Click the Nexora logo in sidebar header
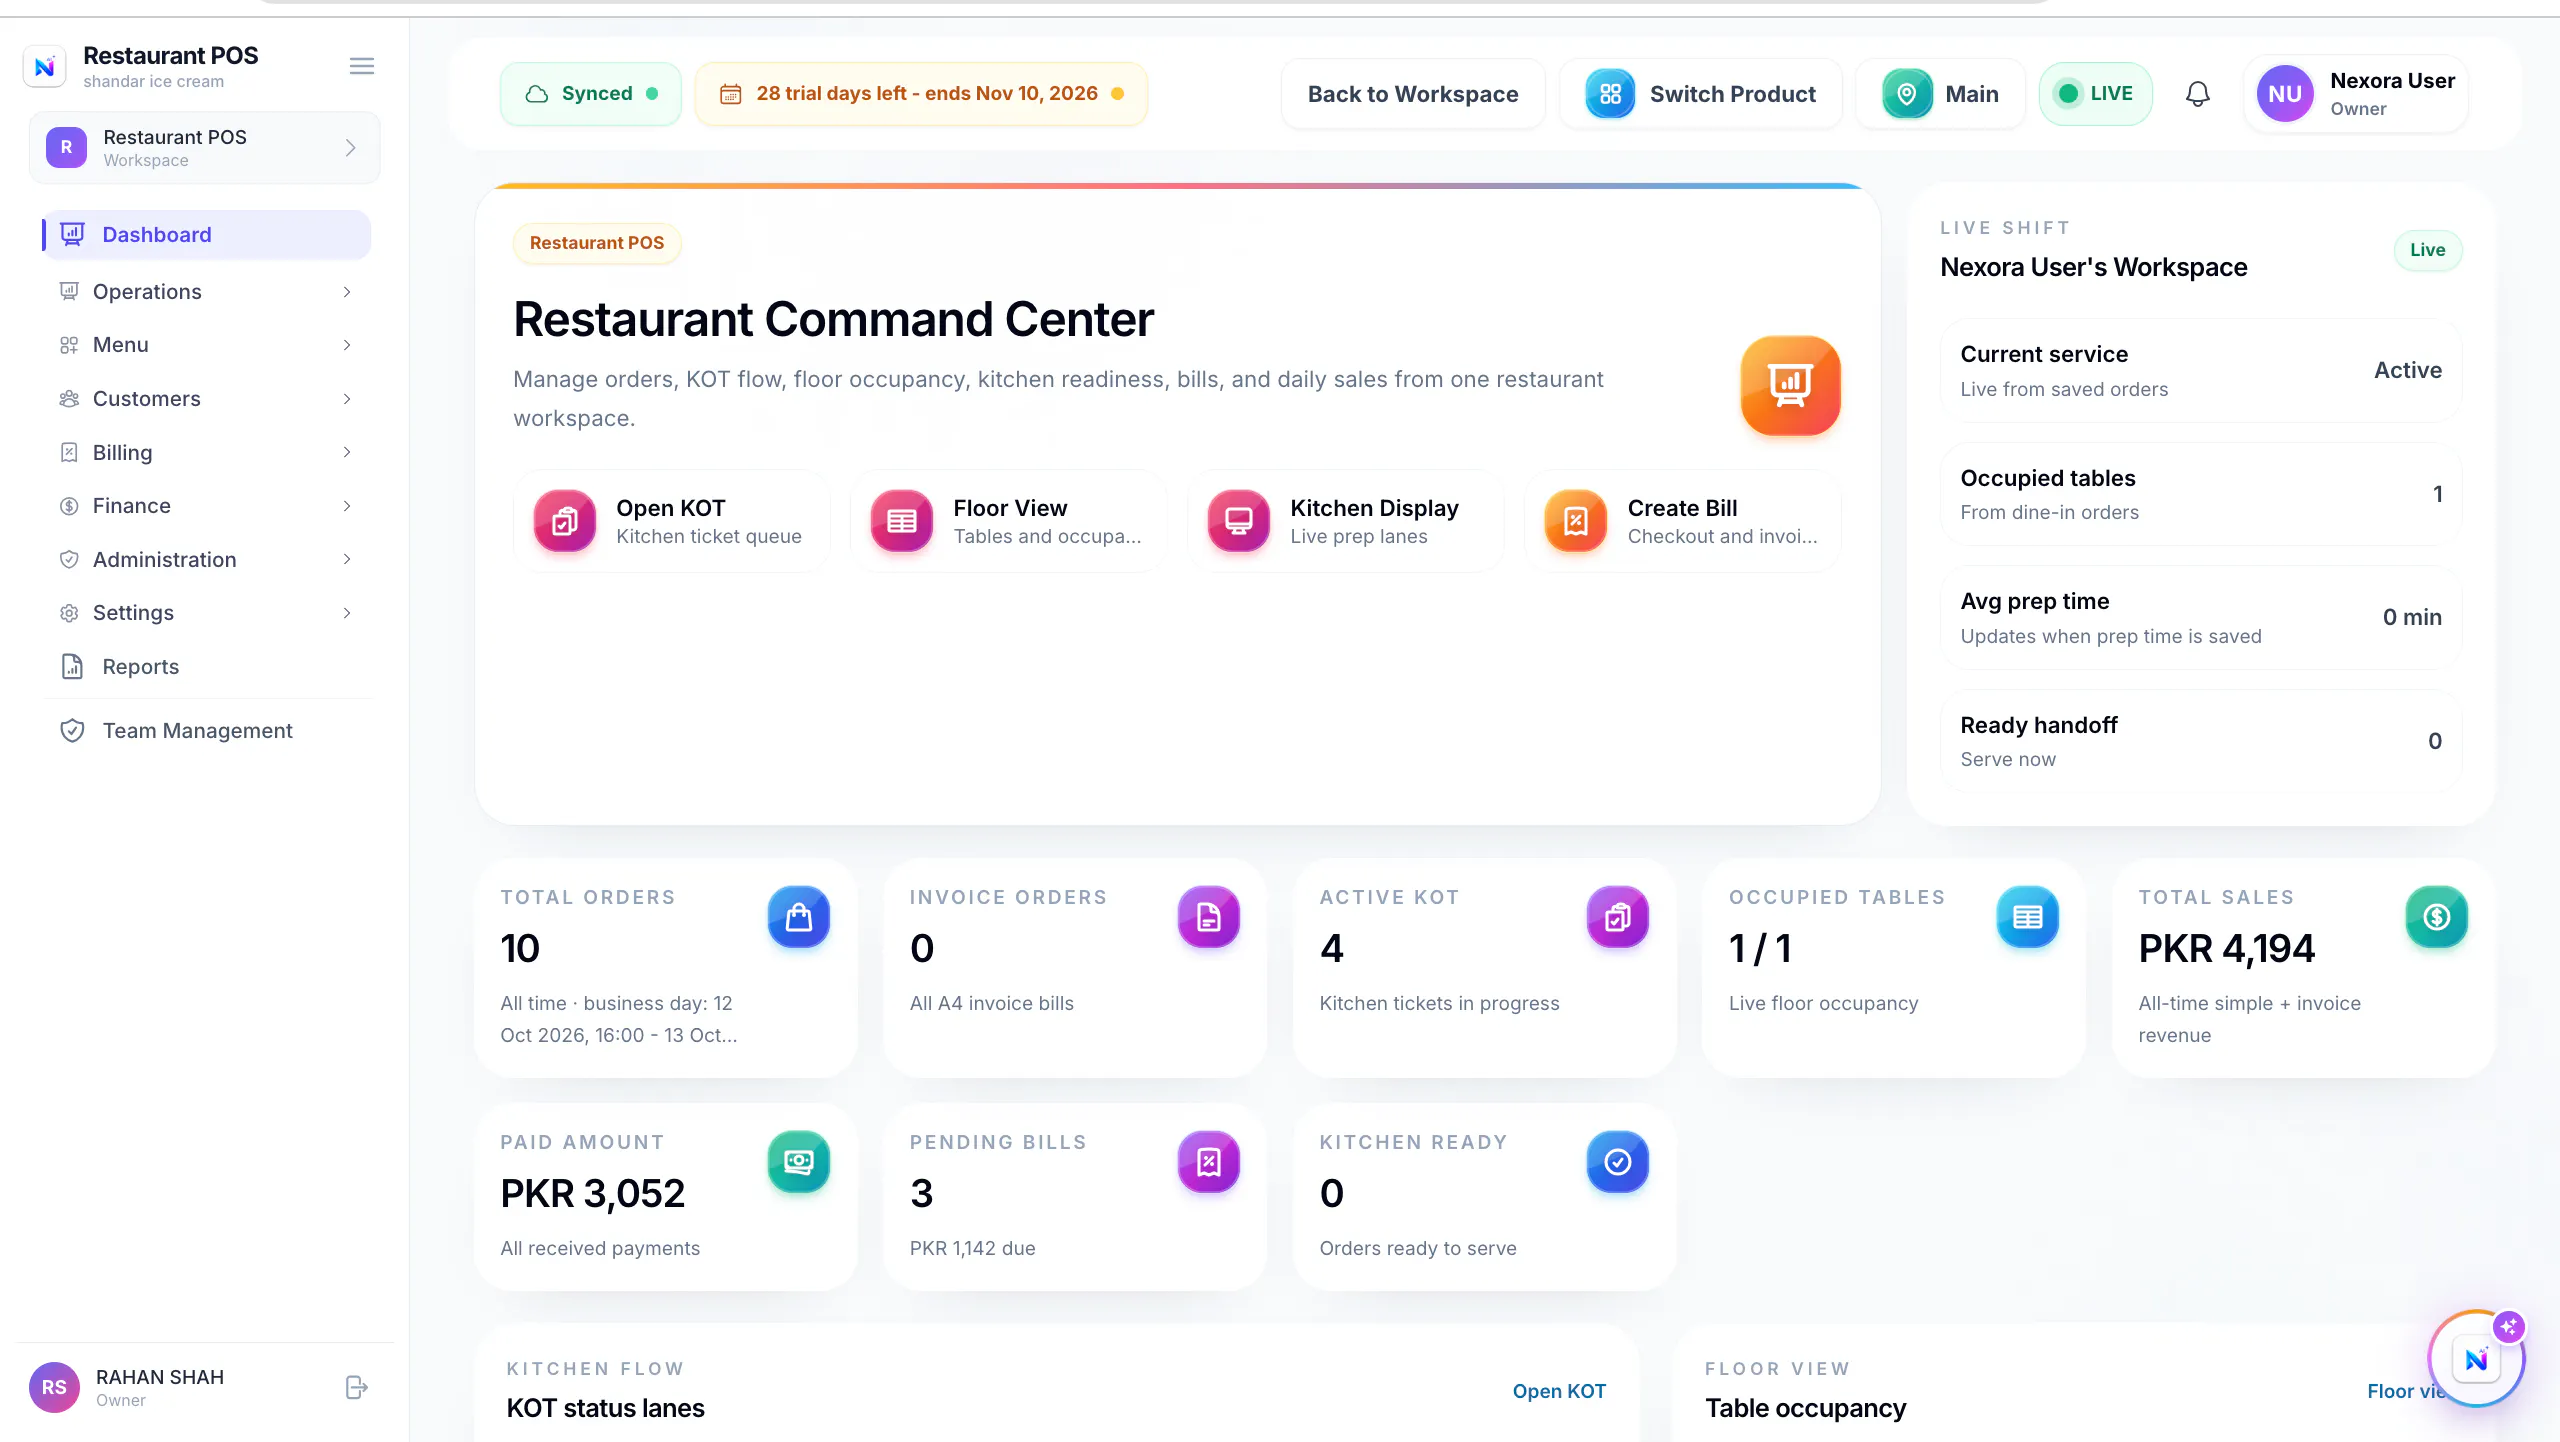The height and width of the screenshot is (1442, 2560). 44,67
